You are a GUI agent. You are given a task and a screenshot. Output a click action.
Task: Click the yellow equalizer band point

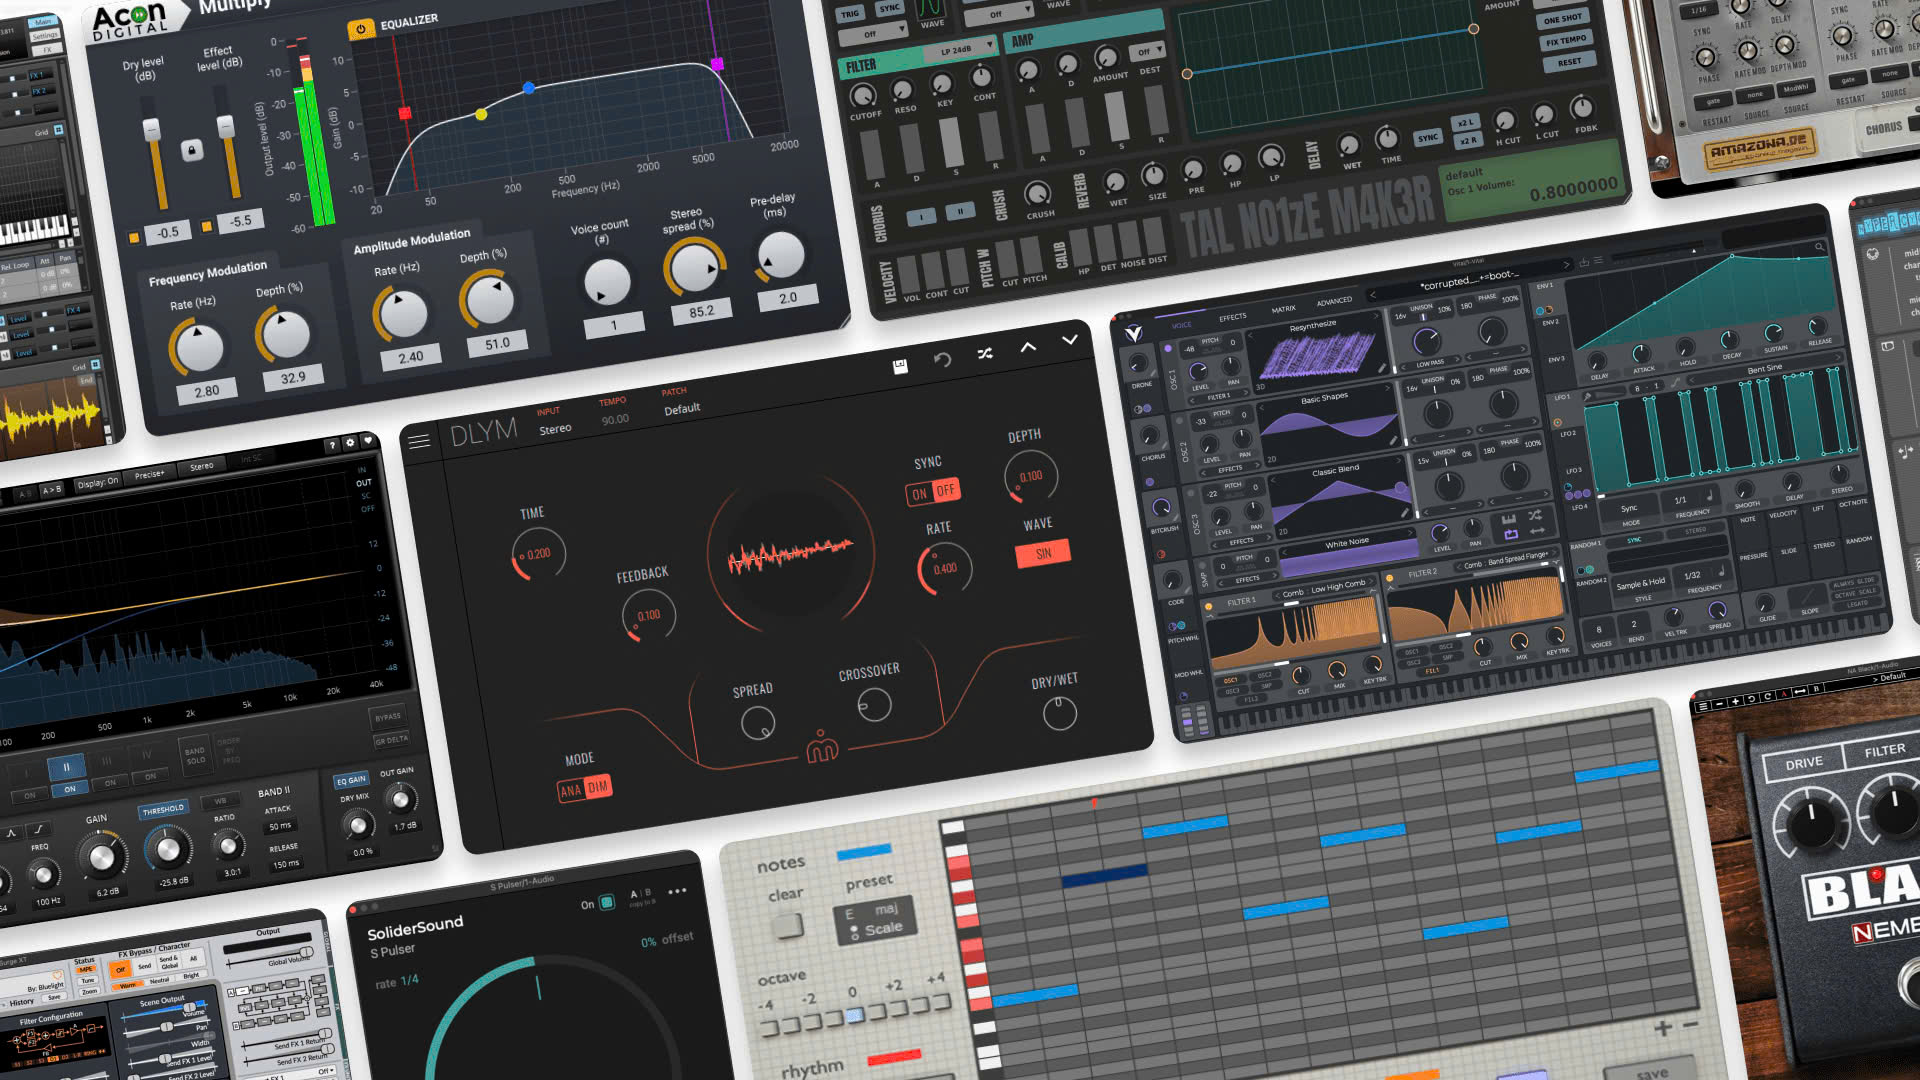pos(481,114)
